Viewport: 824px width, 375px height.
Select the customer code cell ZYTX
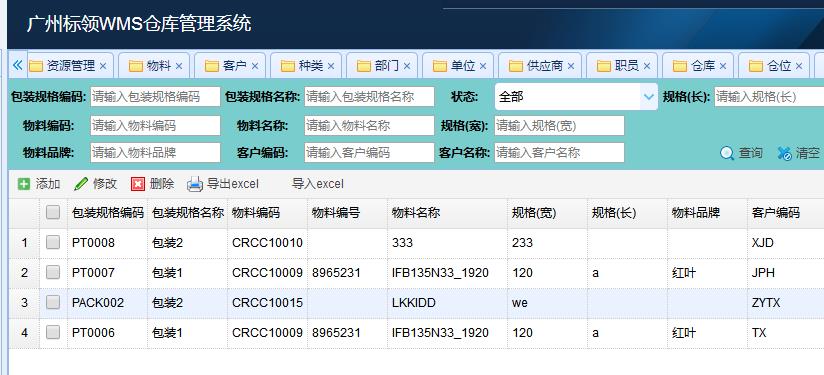tap(786, 303)
